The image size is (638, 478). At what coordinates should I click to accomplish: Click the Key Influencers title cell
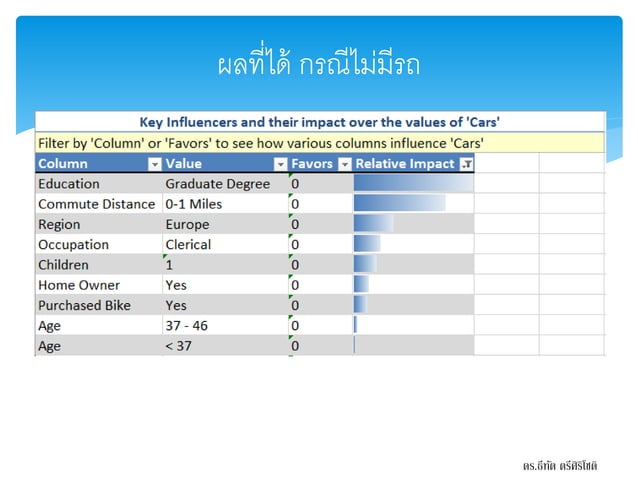320,122
